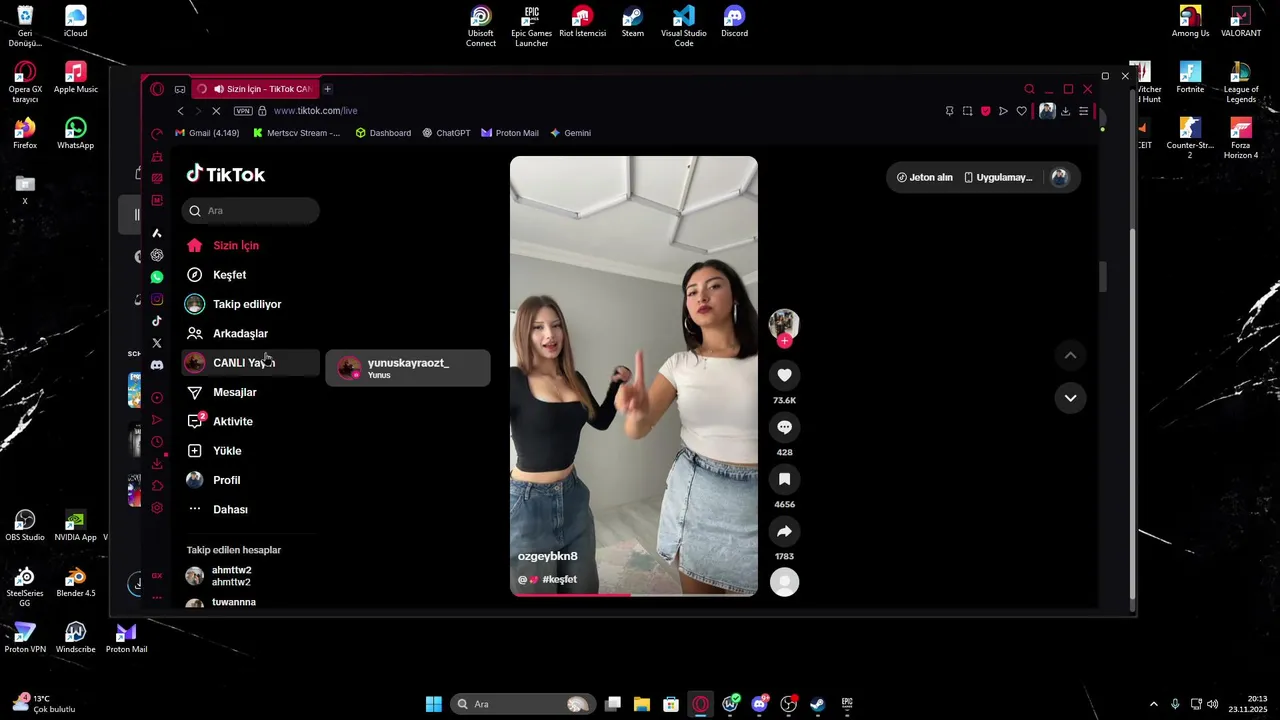Open ChatGPT in the Opera GX sidebar
The height and width of the screenshot is (720, 1280).
(157, 255)
